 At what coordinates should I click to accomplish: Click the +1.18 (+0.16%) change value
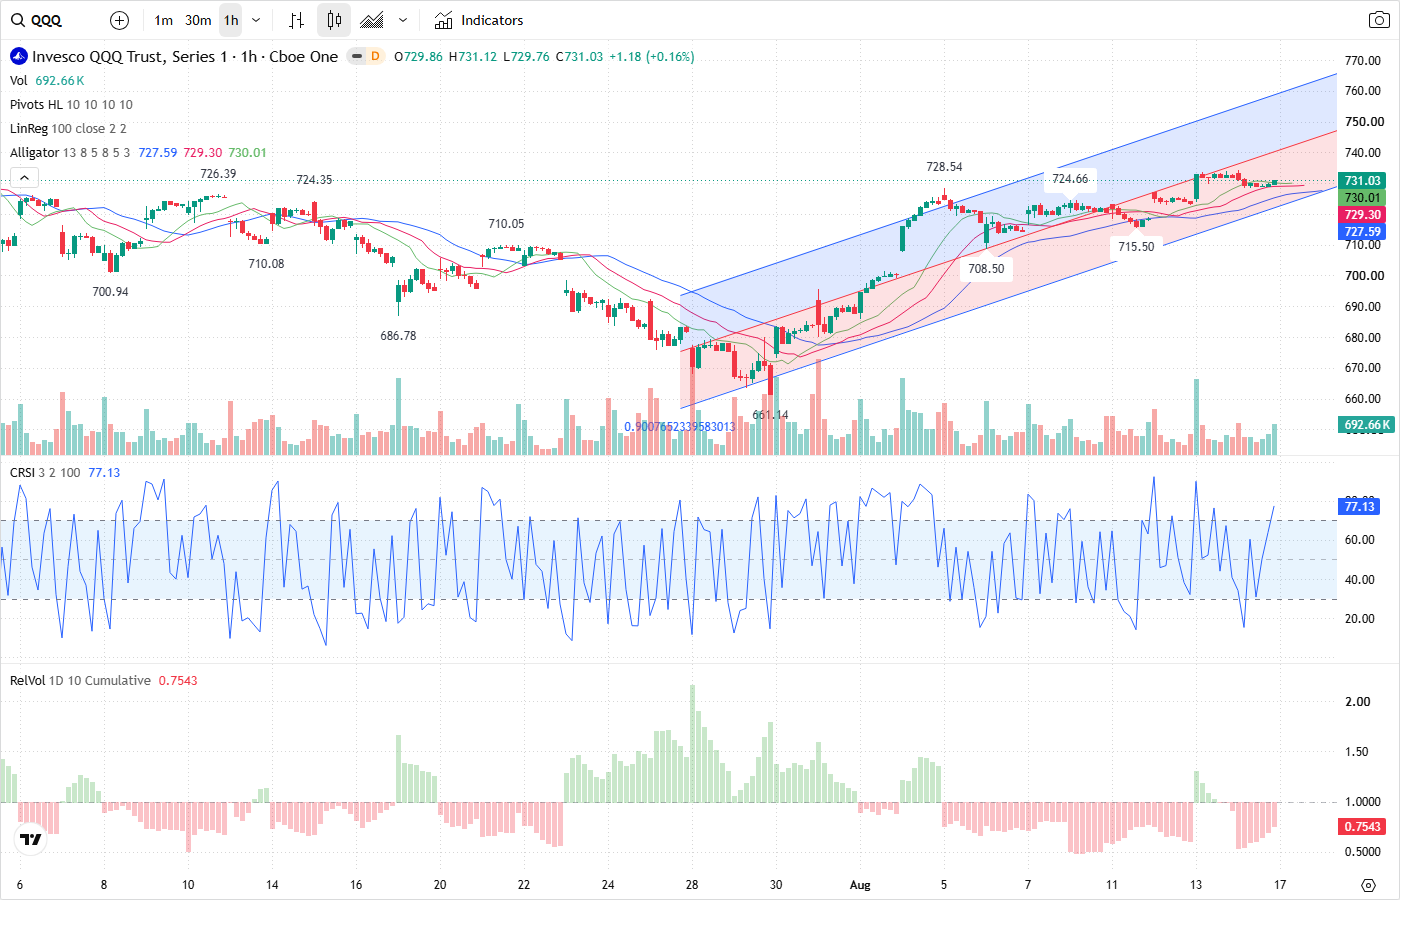pyautogui.click(x=652, y=57)
